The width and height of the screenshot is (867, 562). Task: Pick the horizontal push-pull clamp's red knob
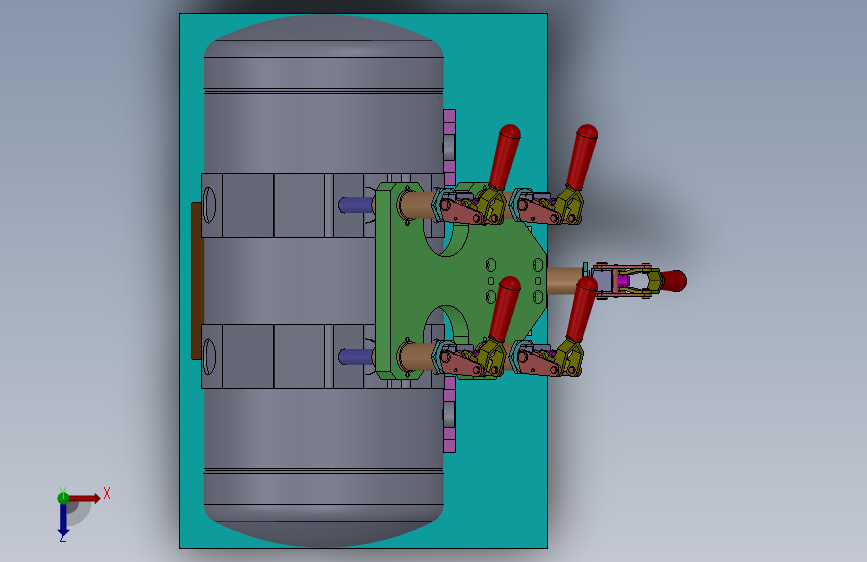(674, 281)
